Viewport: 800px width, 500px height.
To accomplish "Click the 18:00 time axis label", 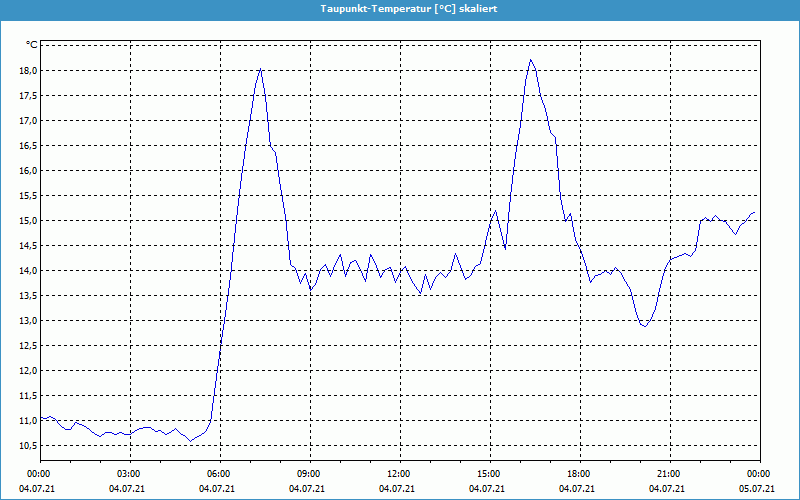I will [579, 474].
